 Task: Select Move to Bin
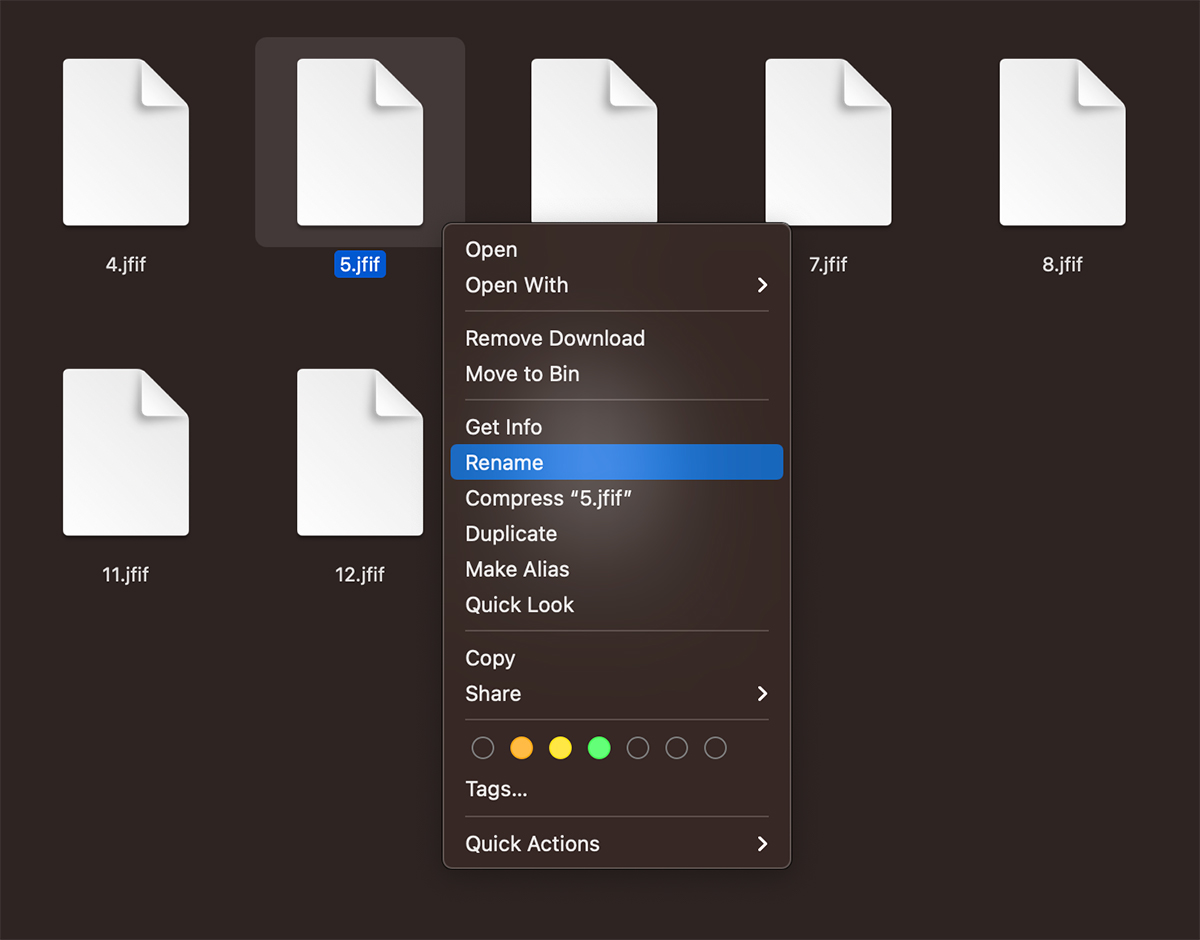point(617,374)
